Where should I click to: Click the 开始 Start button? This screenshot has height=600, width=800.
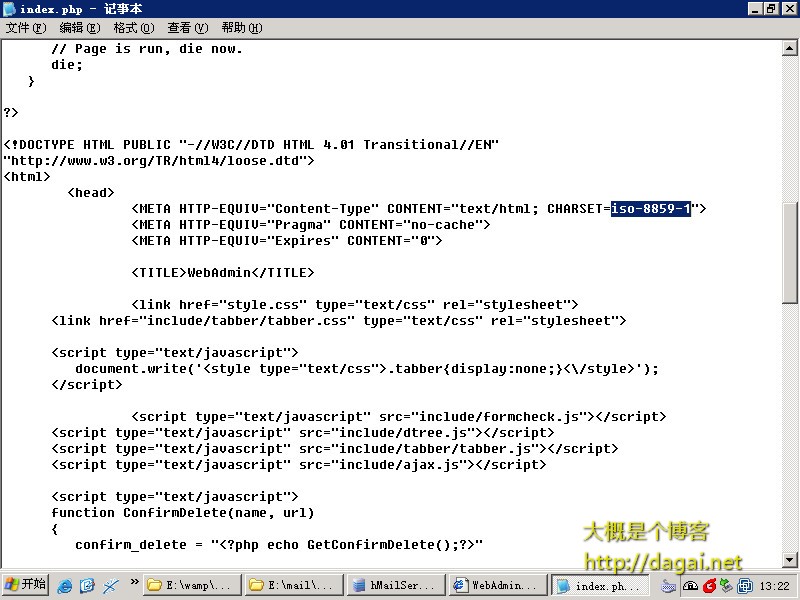click(x=26, y=585)
